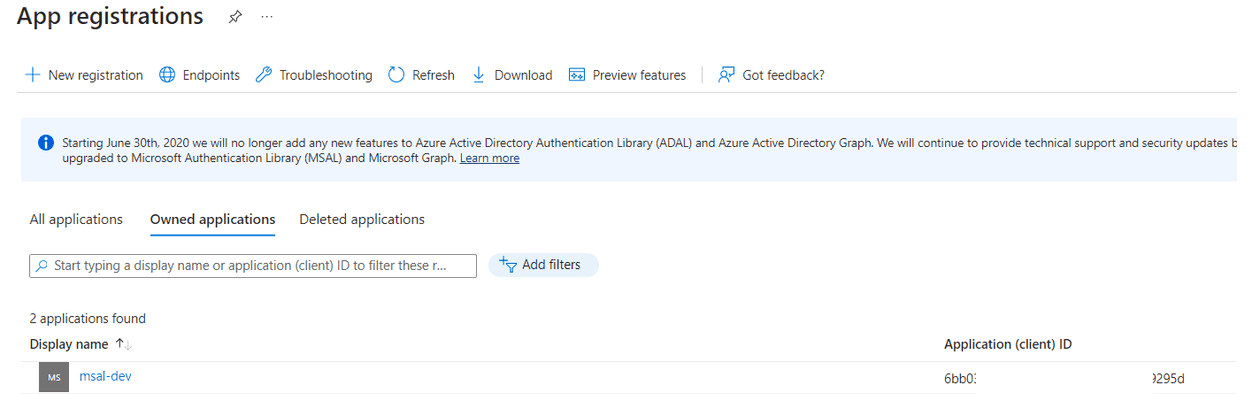Open the msal-dev application link
The image size is (1260, 394).
click(105, 376)
